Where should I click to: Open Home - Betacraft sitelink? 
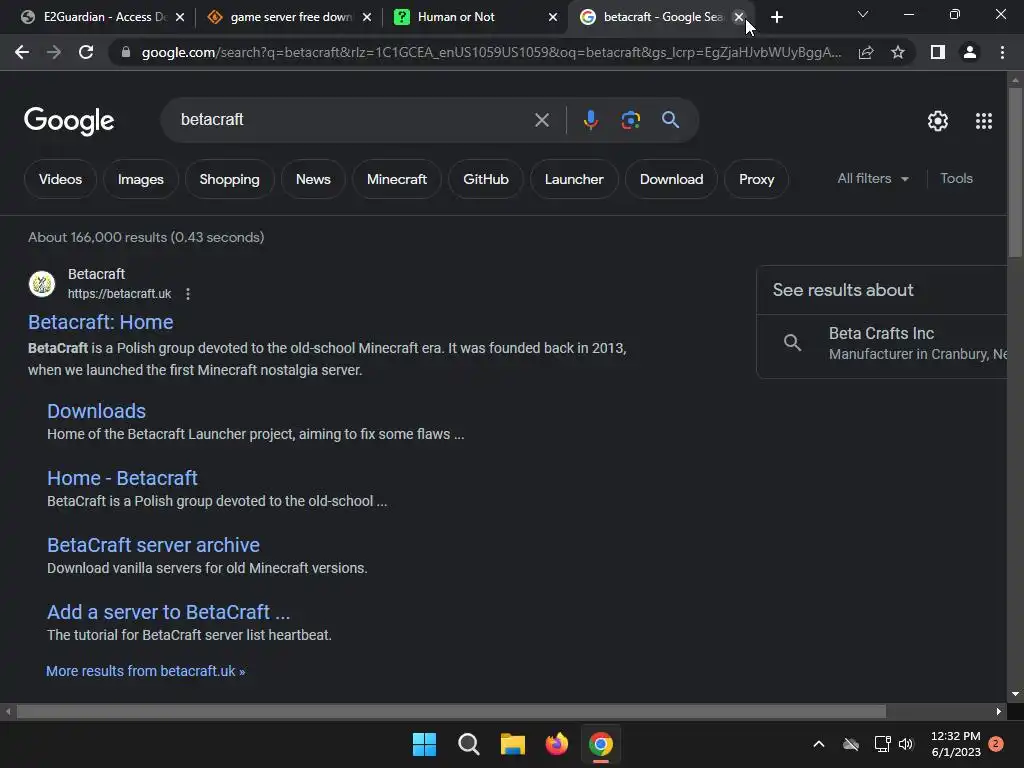[122, 478]
